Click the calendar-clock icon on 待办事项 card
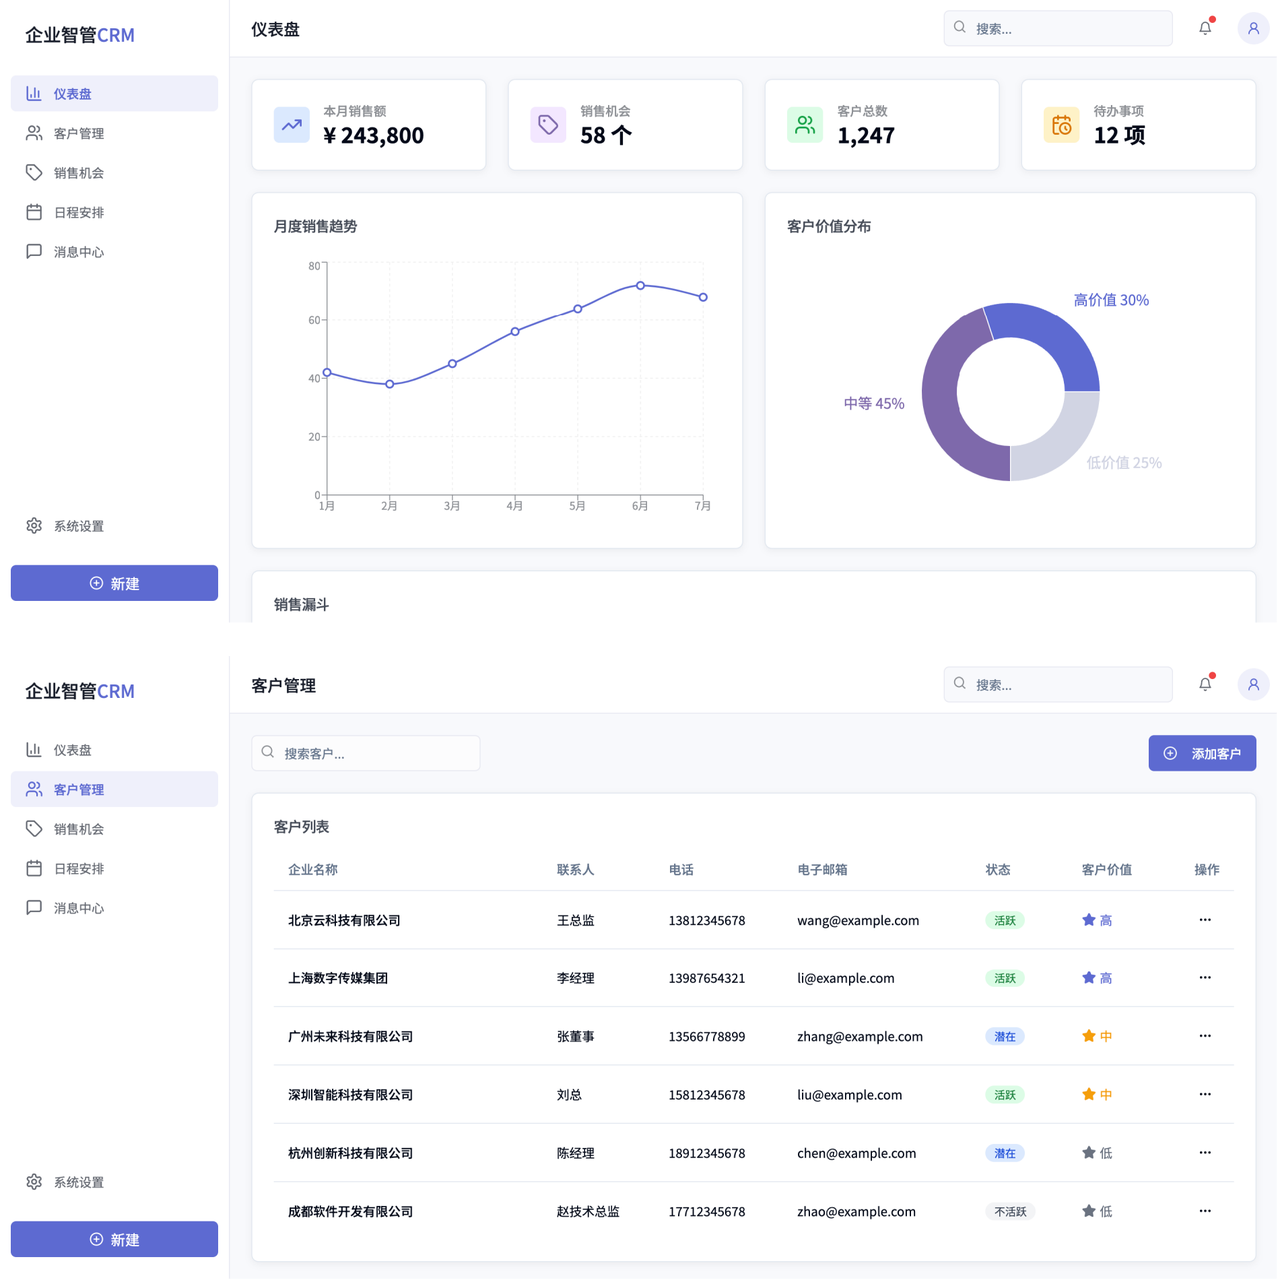Image resolution: width=1278 pixels, height=1280 pixels. pyautogui.click(x=1062, y=125)
